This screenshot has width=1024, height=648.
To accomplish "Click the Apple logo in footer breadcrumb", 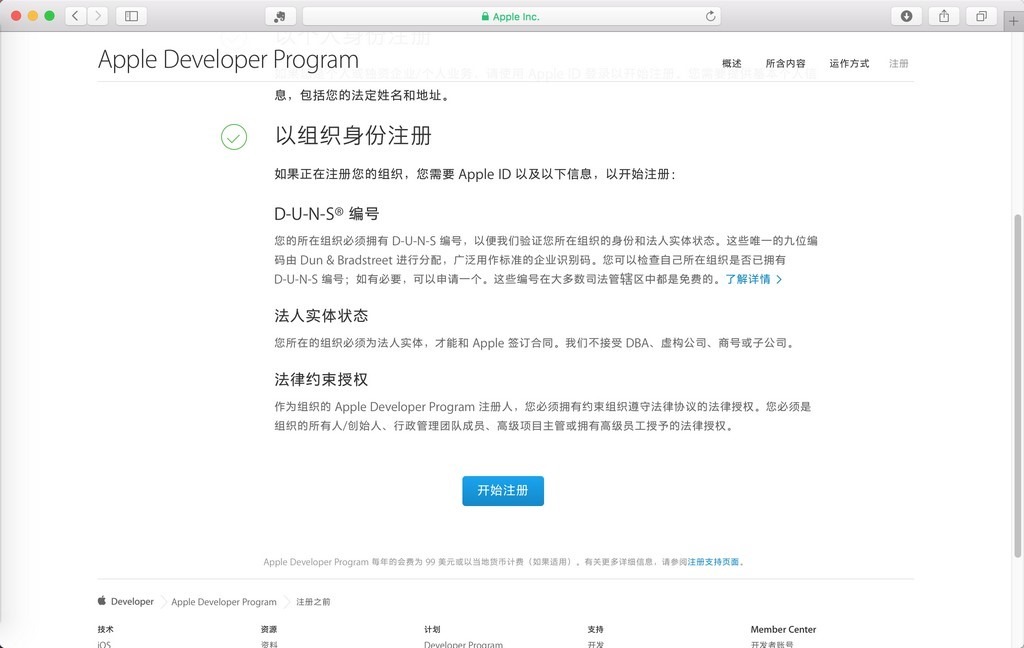I will click(102, 600).
